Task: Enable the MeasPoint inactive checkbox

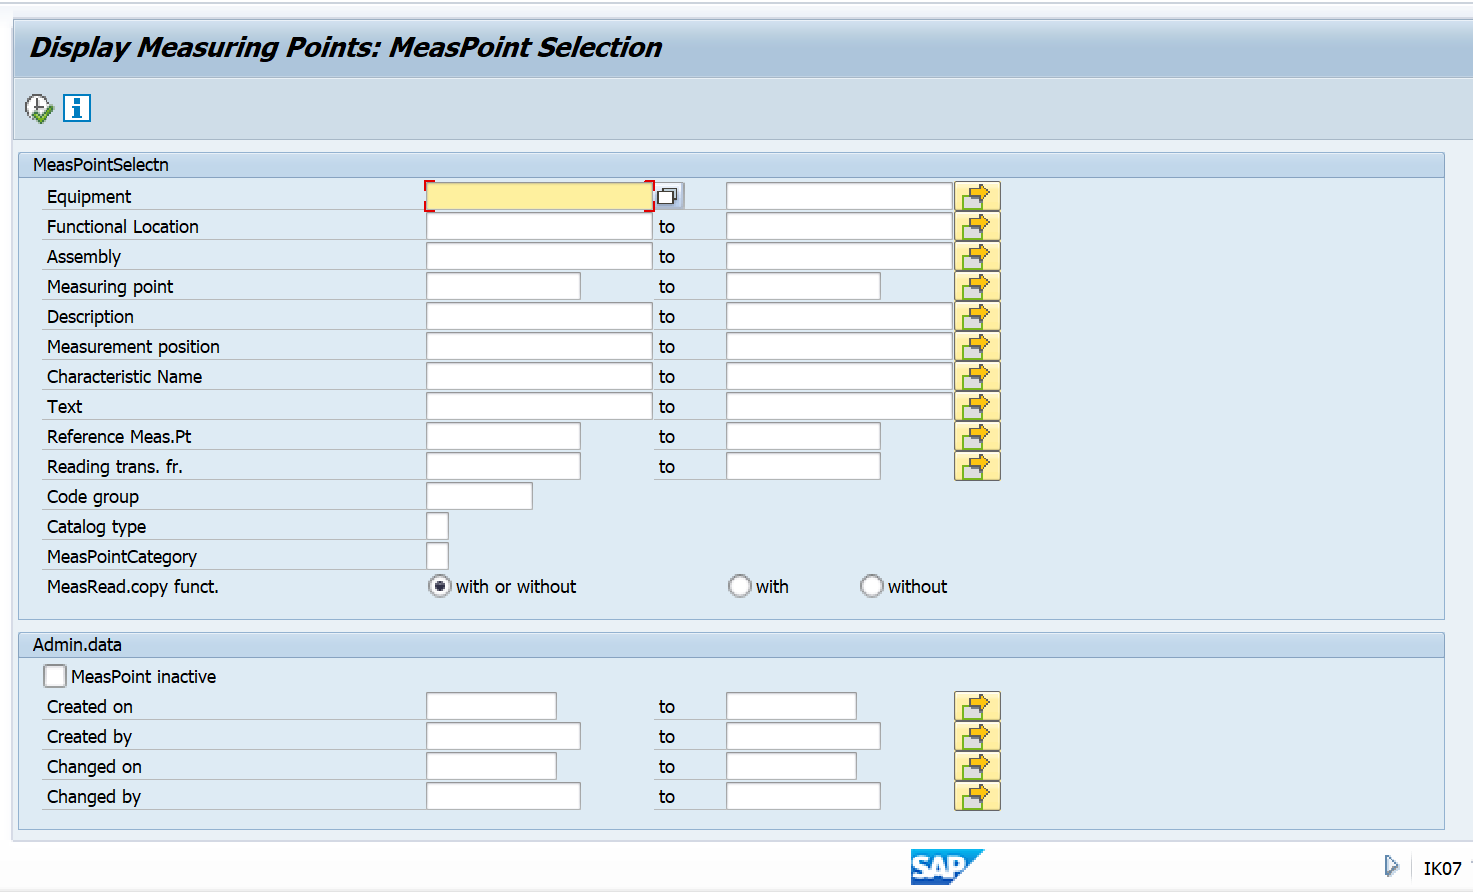Action: click(x=55, y=676)
